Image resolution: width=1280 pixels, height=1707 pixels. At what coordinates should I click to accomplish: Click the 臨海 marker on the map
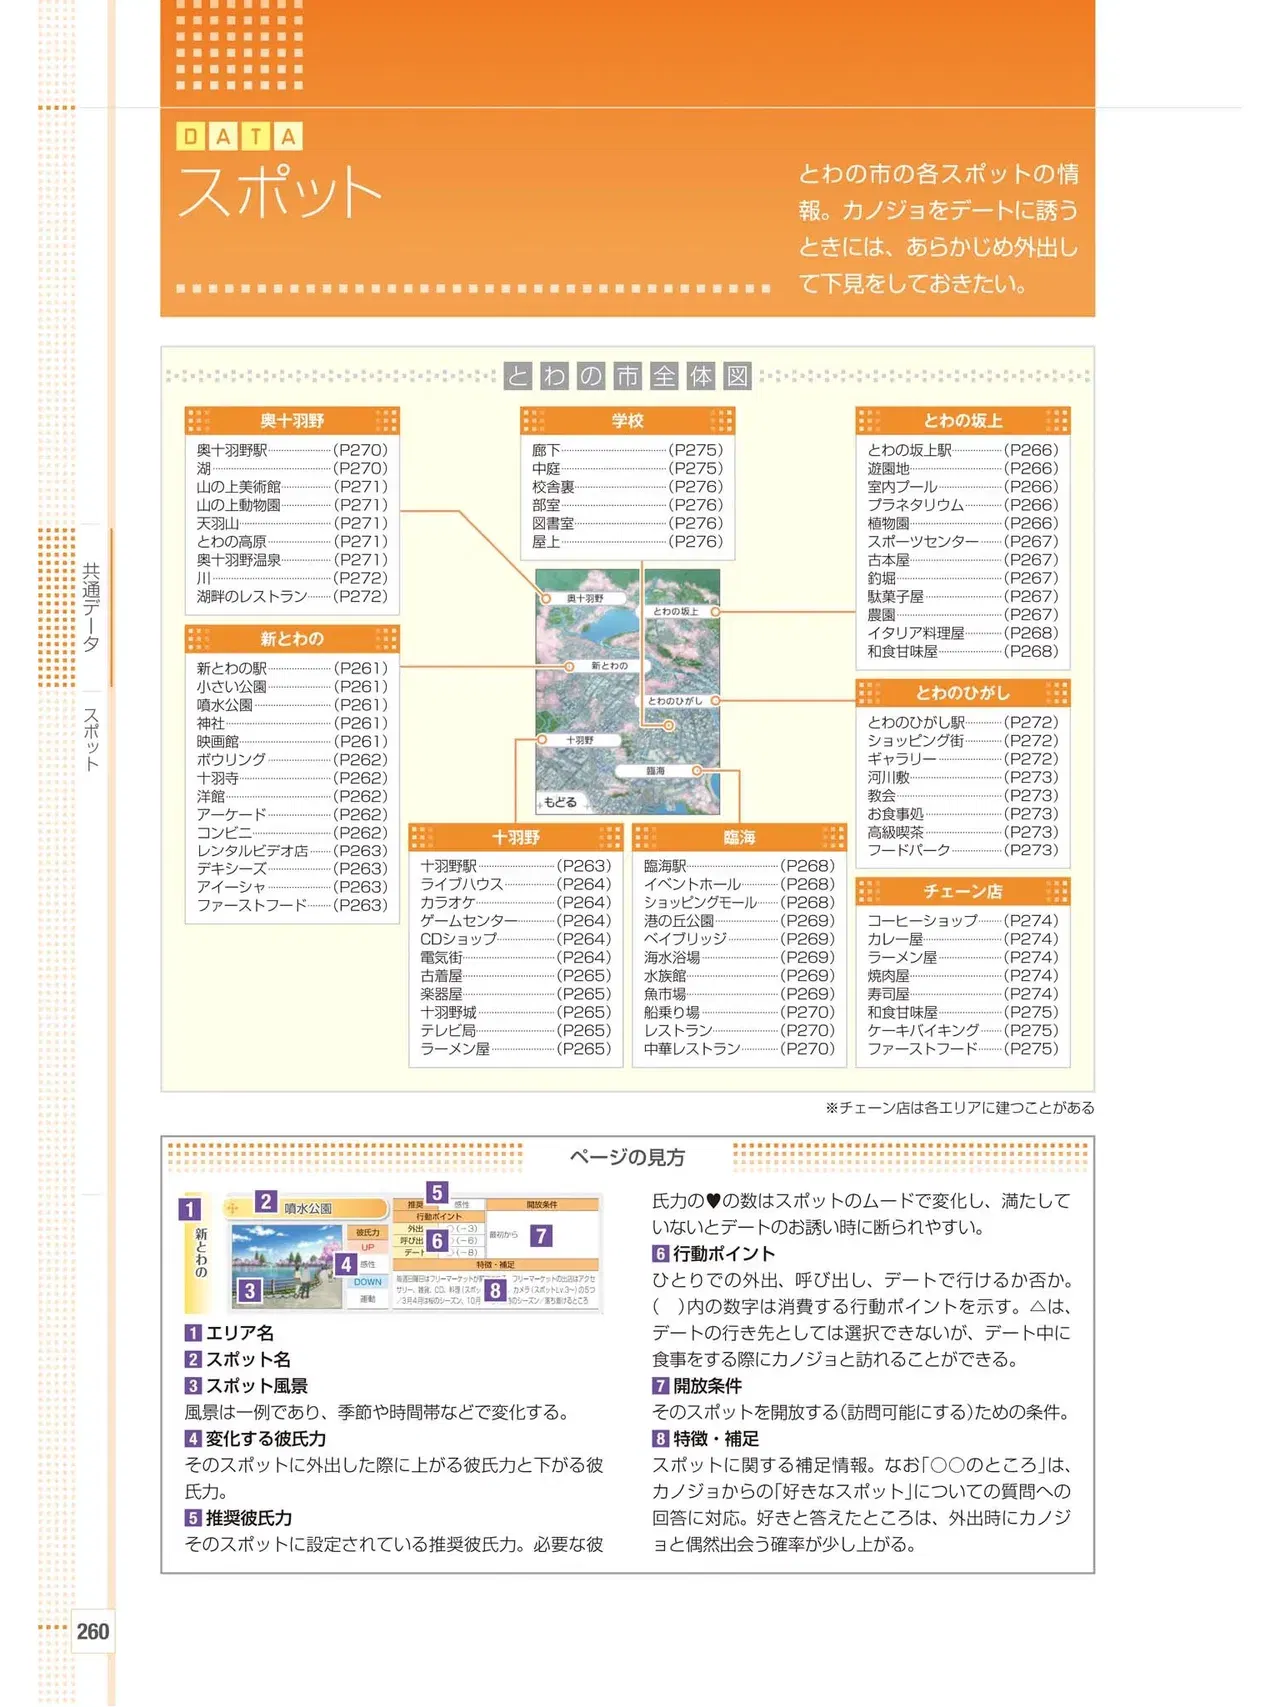tap(660, 771)
